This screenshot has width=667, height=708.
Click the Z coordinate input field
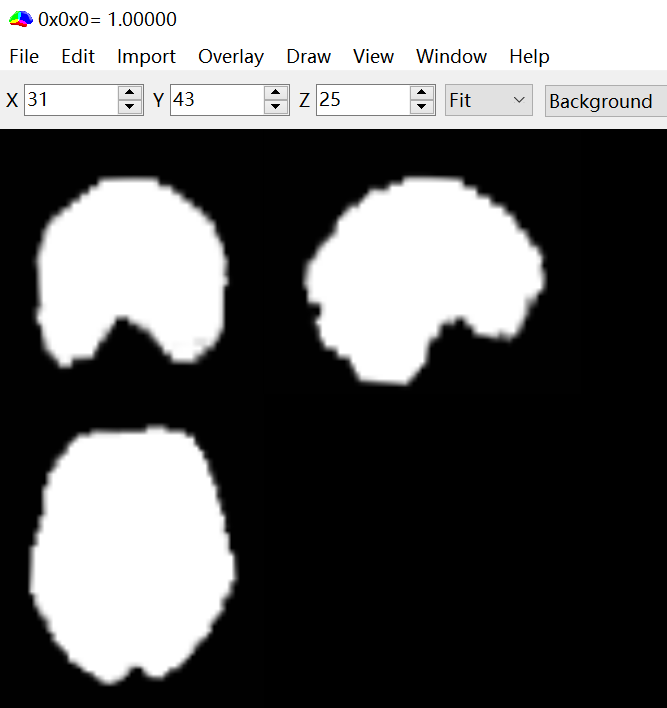click(x=363, y=100)
